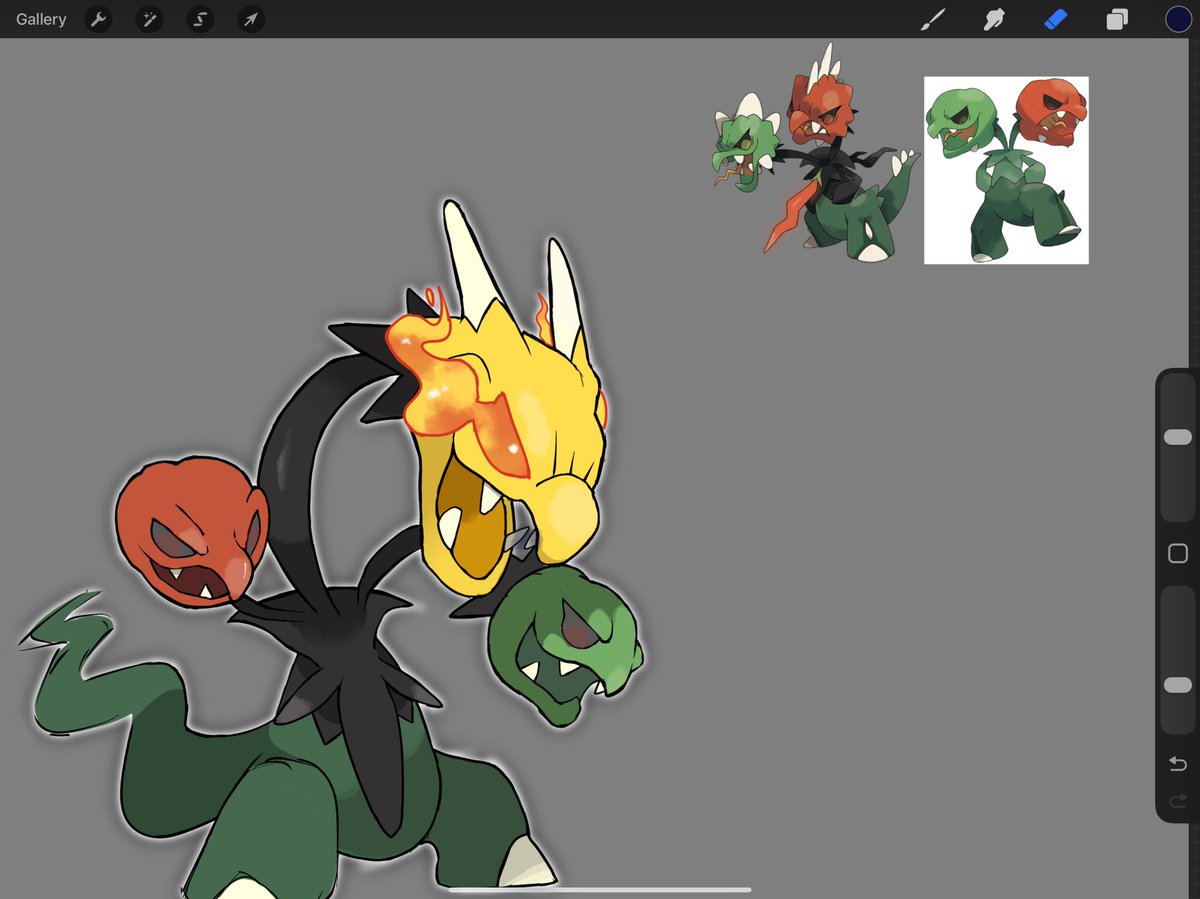Tap the brush opacity slider handle
Screen dimensions: 1200x899
pos(1178,685)
